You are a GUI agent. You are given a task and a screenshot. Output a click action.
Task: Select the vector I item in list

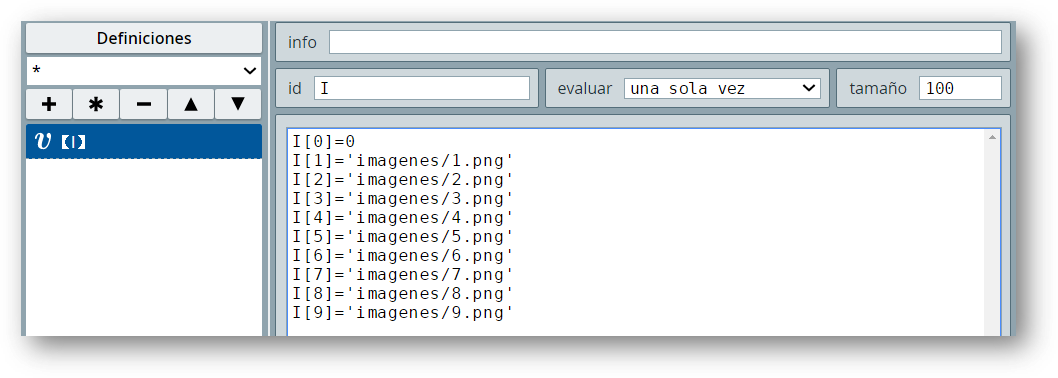tap(144, 142)
